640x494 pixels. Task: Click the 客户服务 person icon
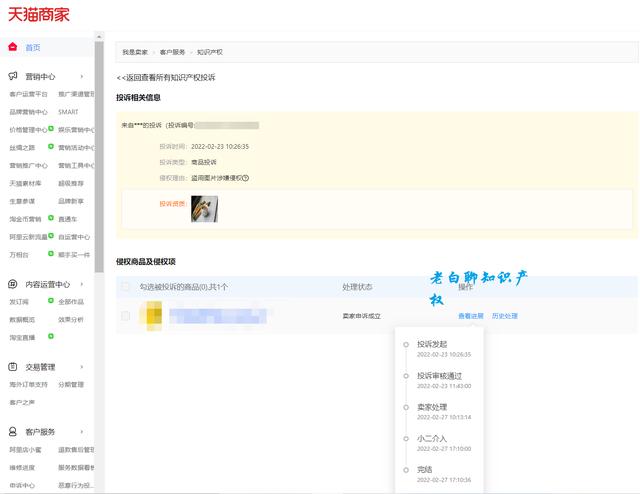coord(12,432)
